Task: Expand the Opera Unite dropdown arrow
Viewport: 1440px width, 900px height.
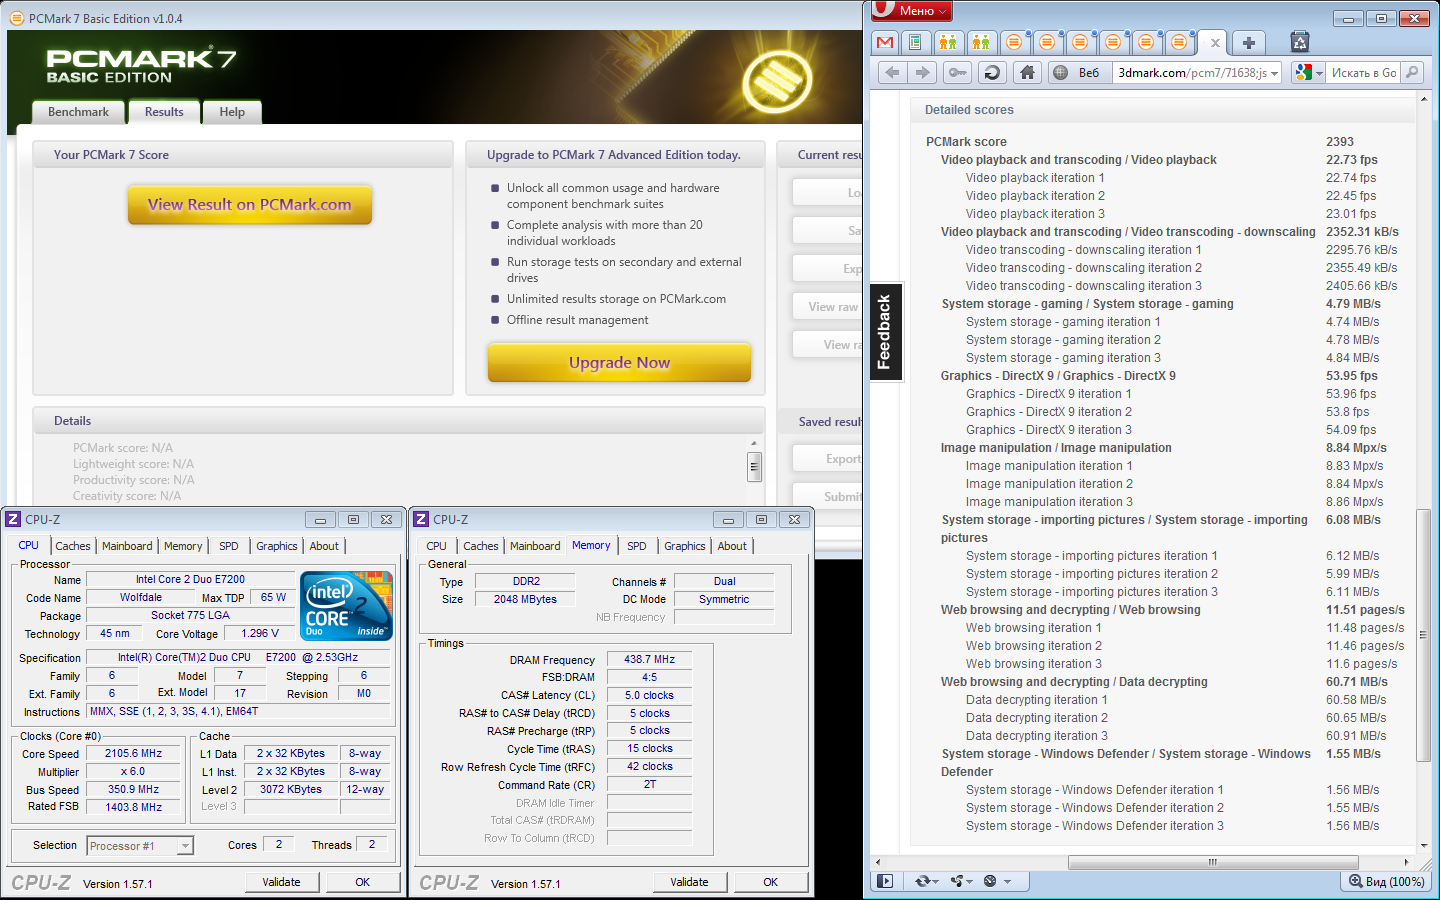Action: (x=970, y=881)
